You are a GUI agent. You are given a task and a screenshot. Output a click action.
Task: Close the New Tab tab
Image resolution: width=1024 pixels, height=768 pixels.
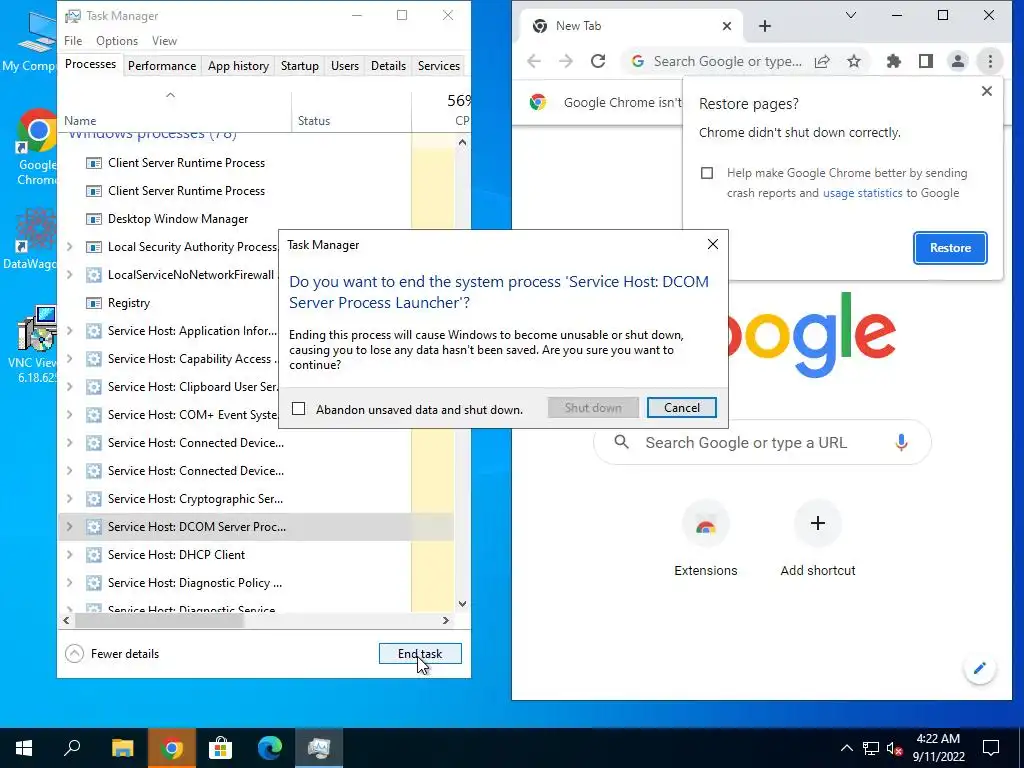(x=727, y=26)
